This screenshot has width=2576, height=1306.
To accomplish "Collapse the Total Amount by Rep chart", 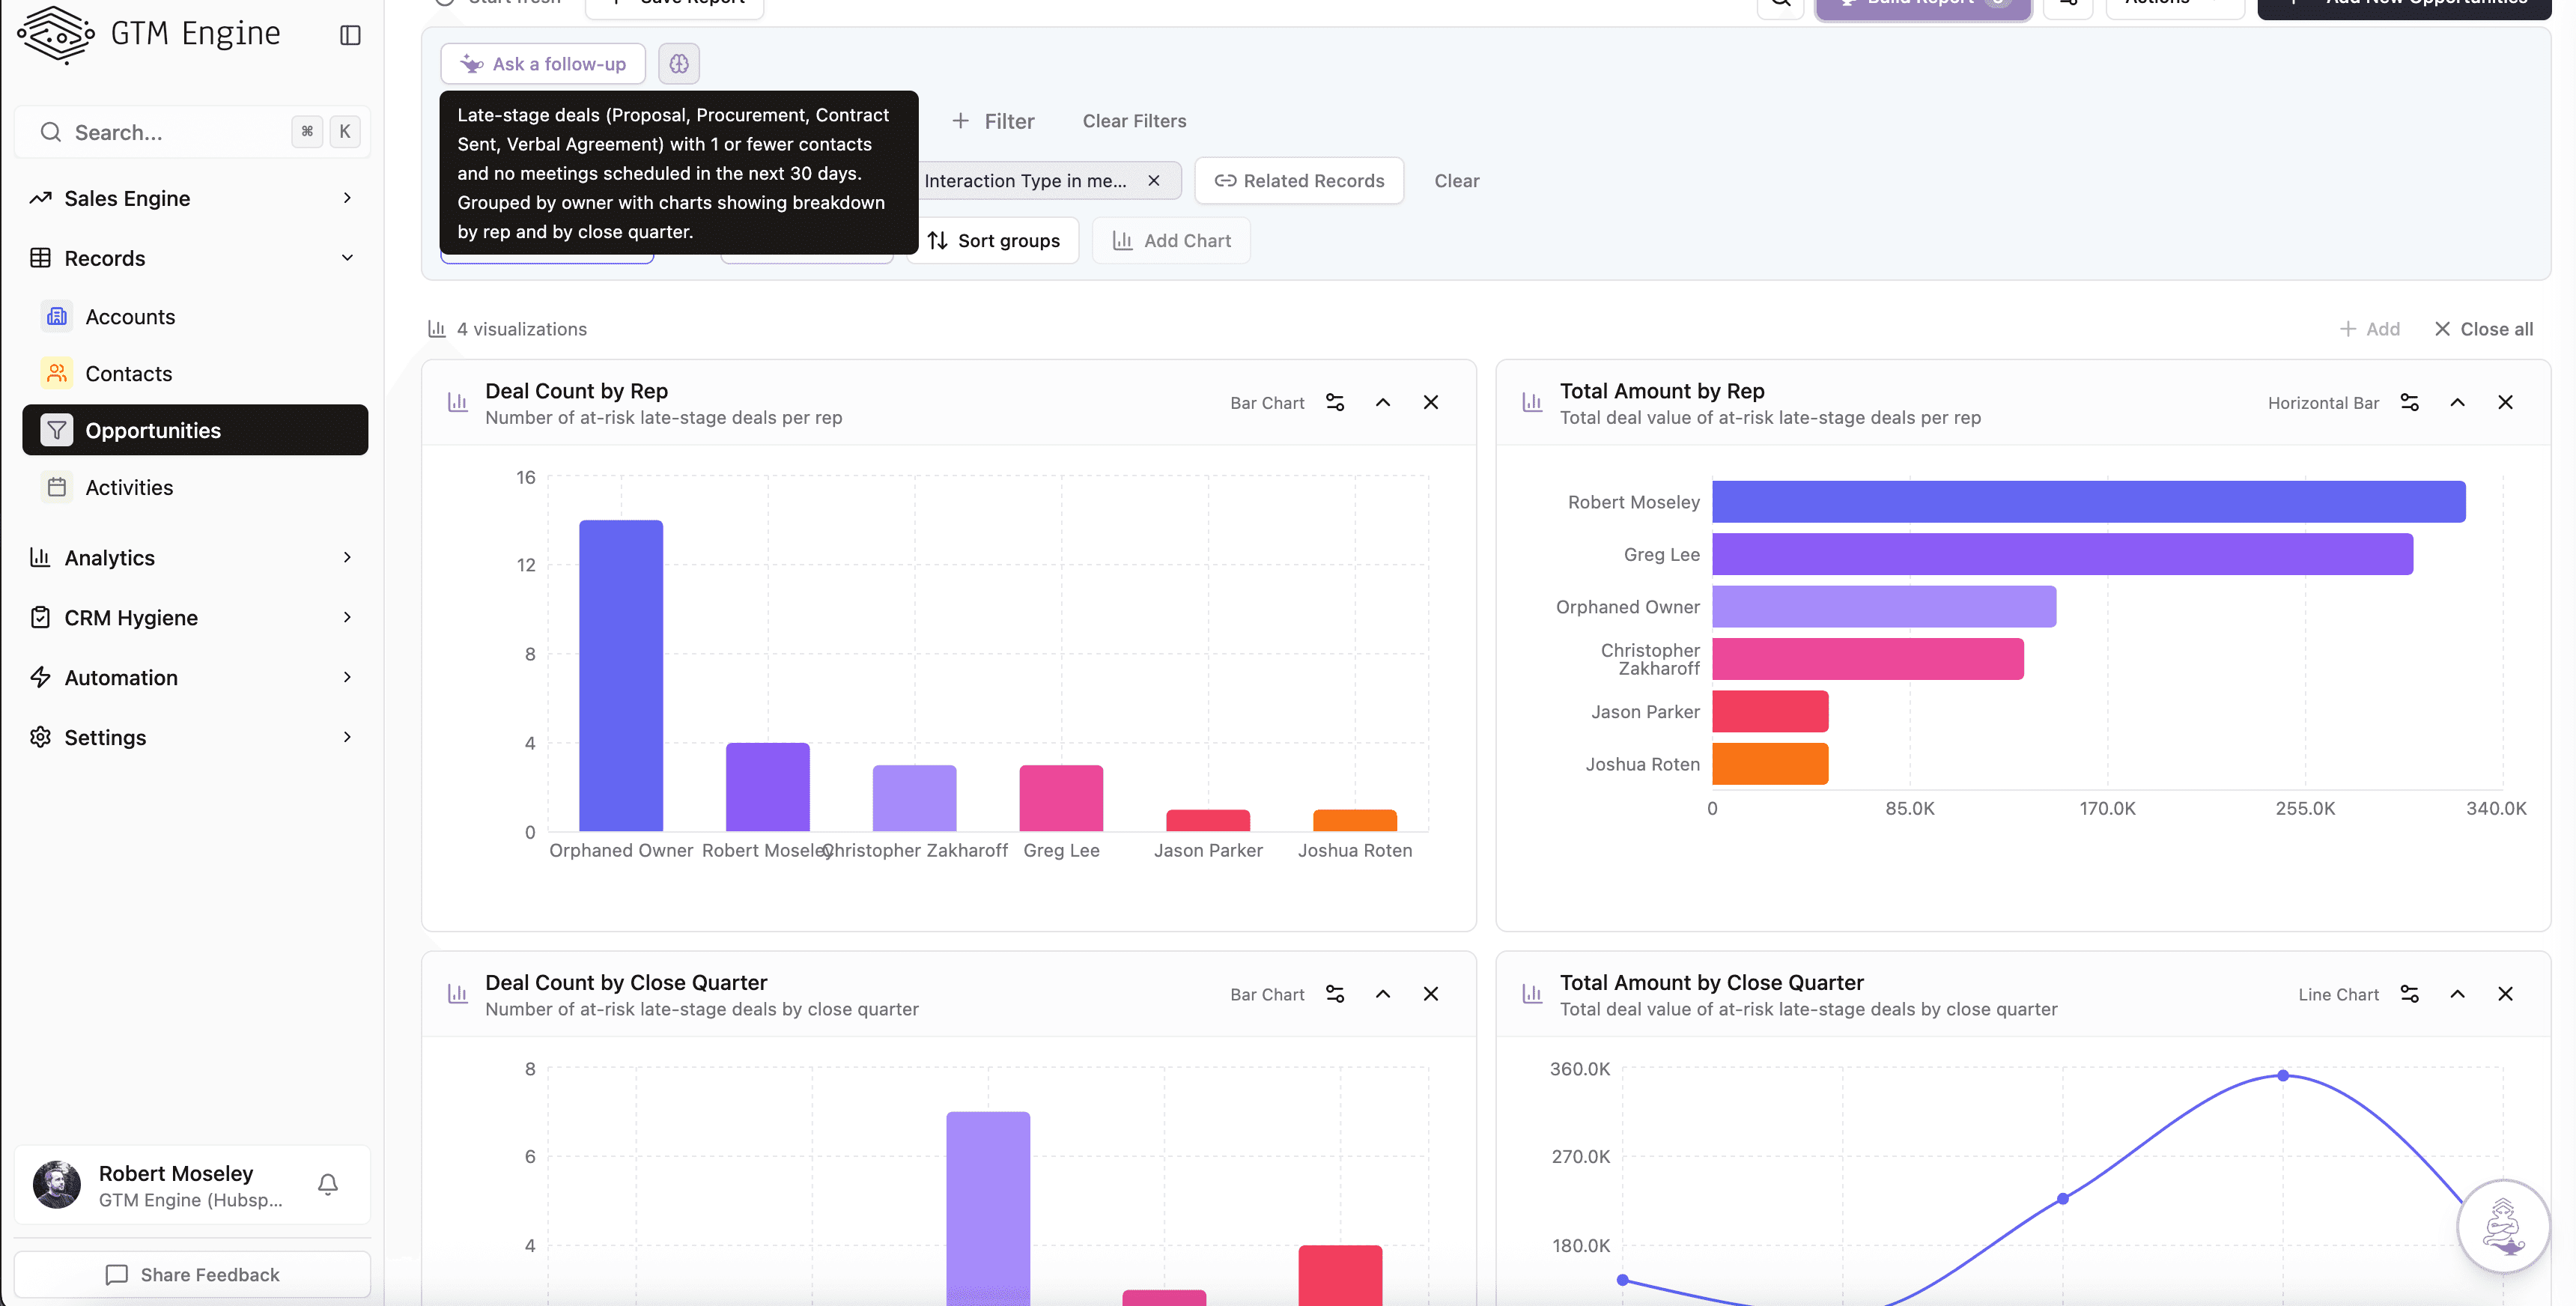I will [x=2457, y=402].
